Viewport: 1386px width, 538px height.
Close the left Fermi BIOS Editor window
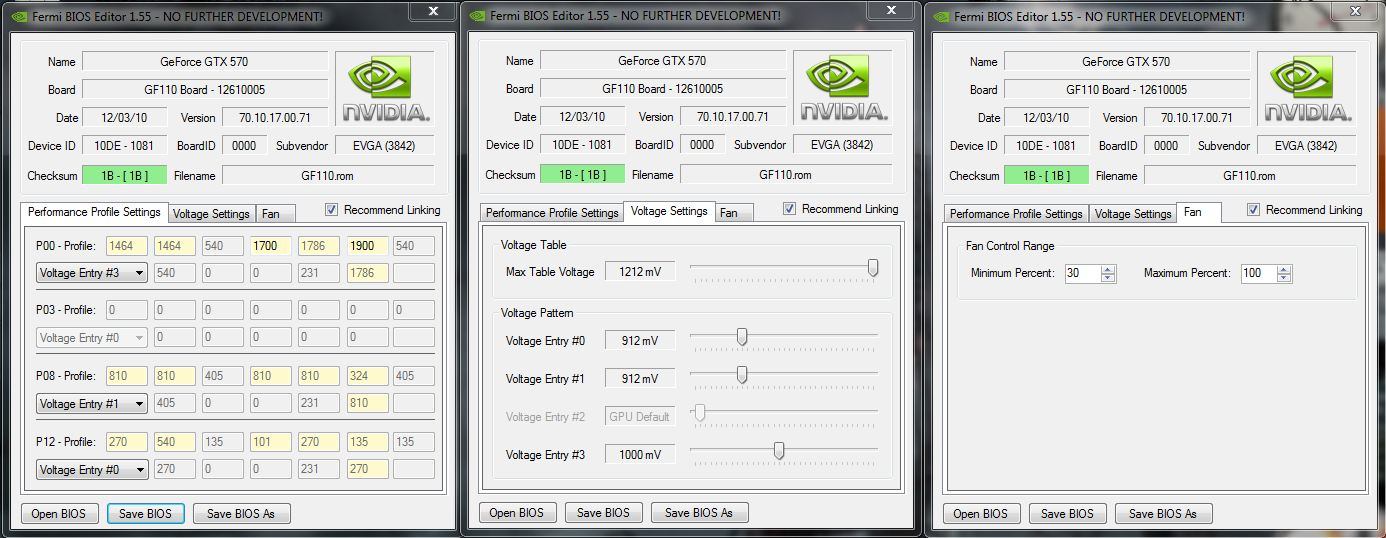pos(433,10)
